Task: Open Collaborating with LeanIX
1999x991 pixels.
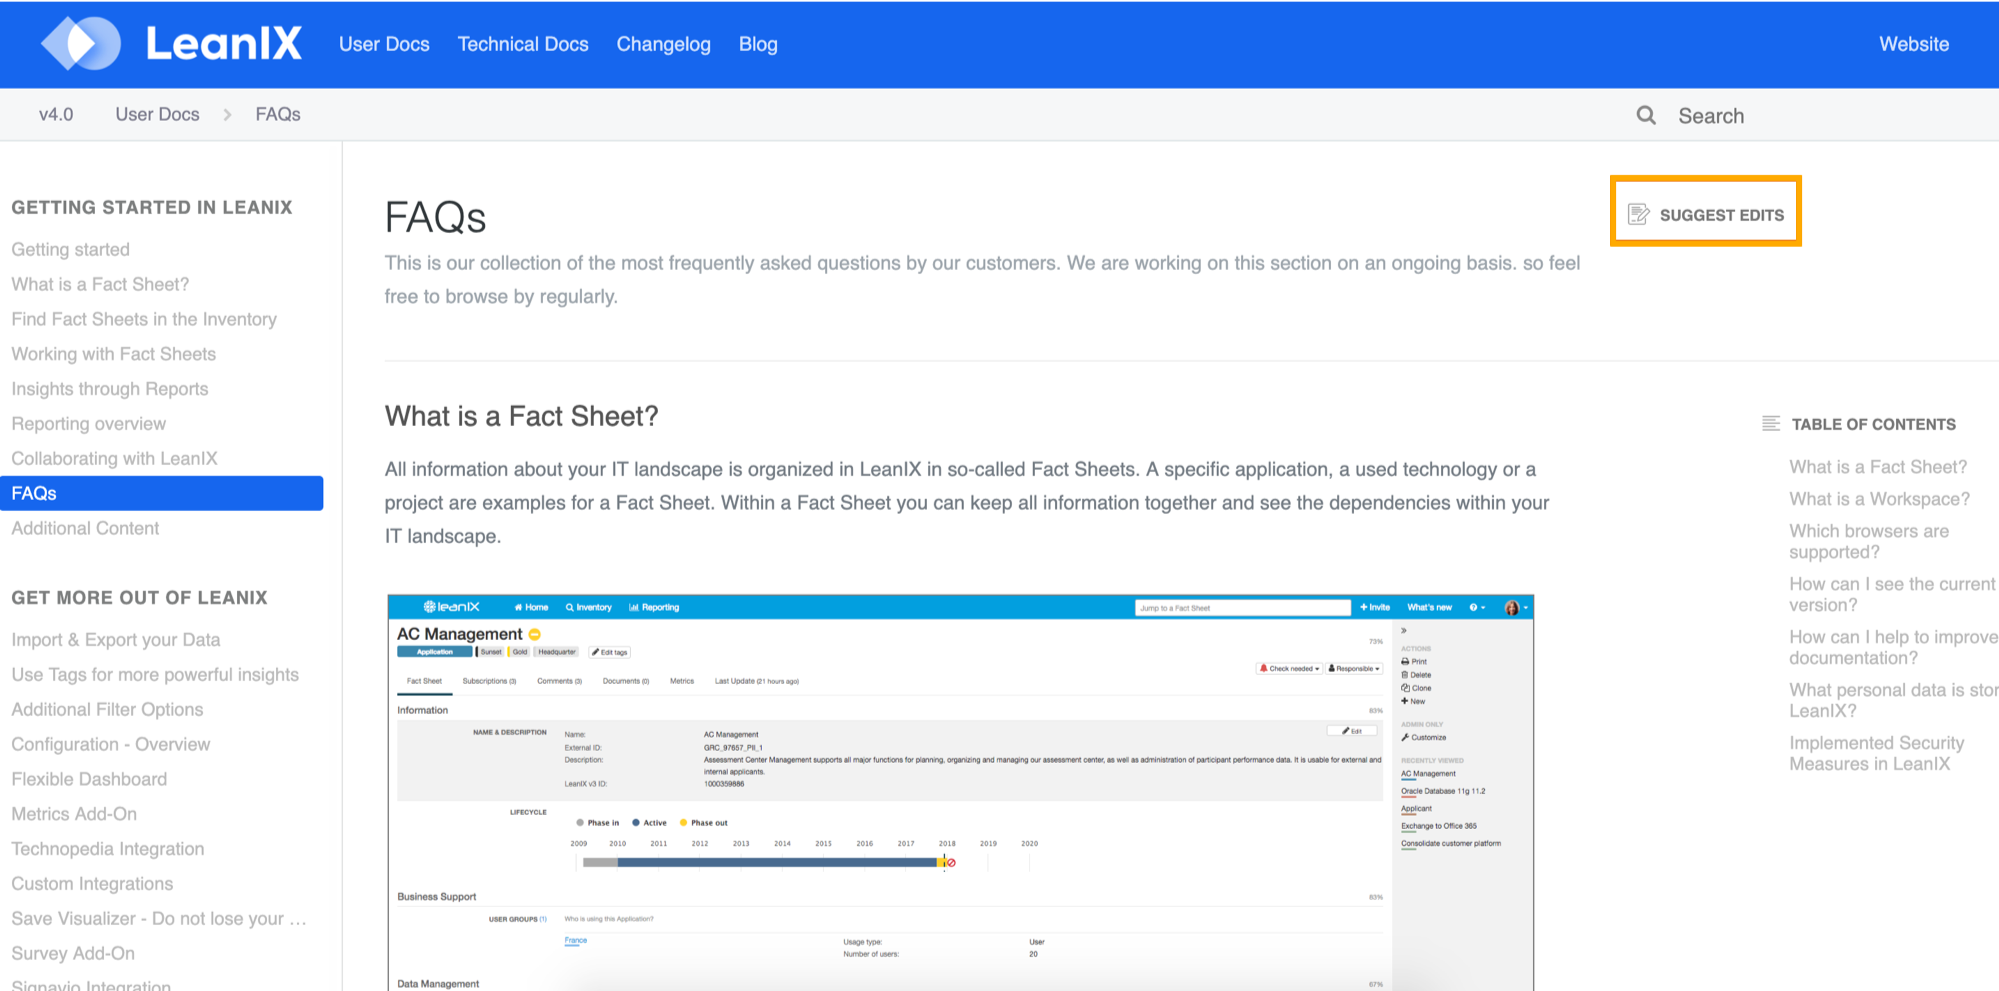Action: [x=114, y=458]
